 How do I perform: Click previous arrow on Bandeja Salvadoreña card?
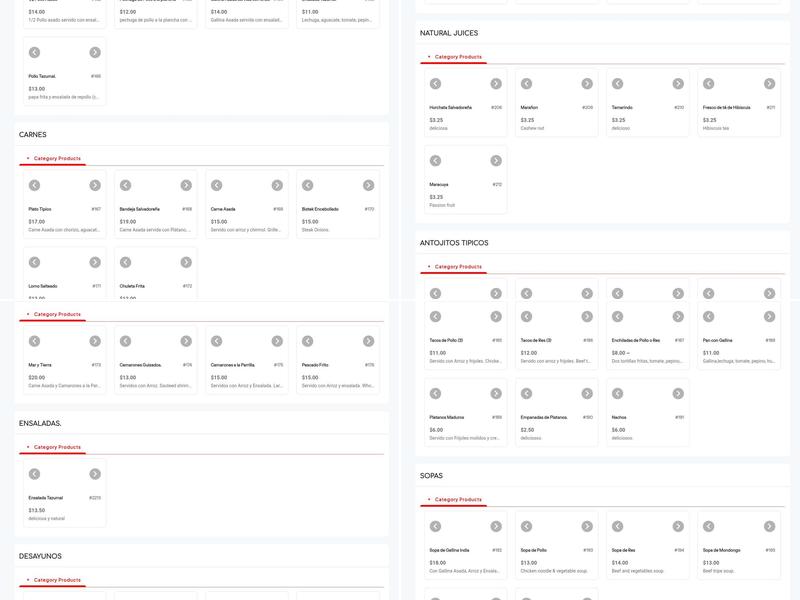[x=125, y=185]
